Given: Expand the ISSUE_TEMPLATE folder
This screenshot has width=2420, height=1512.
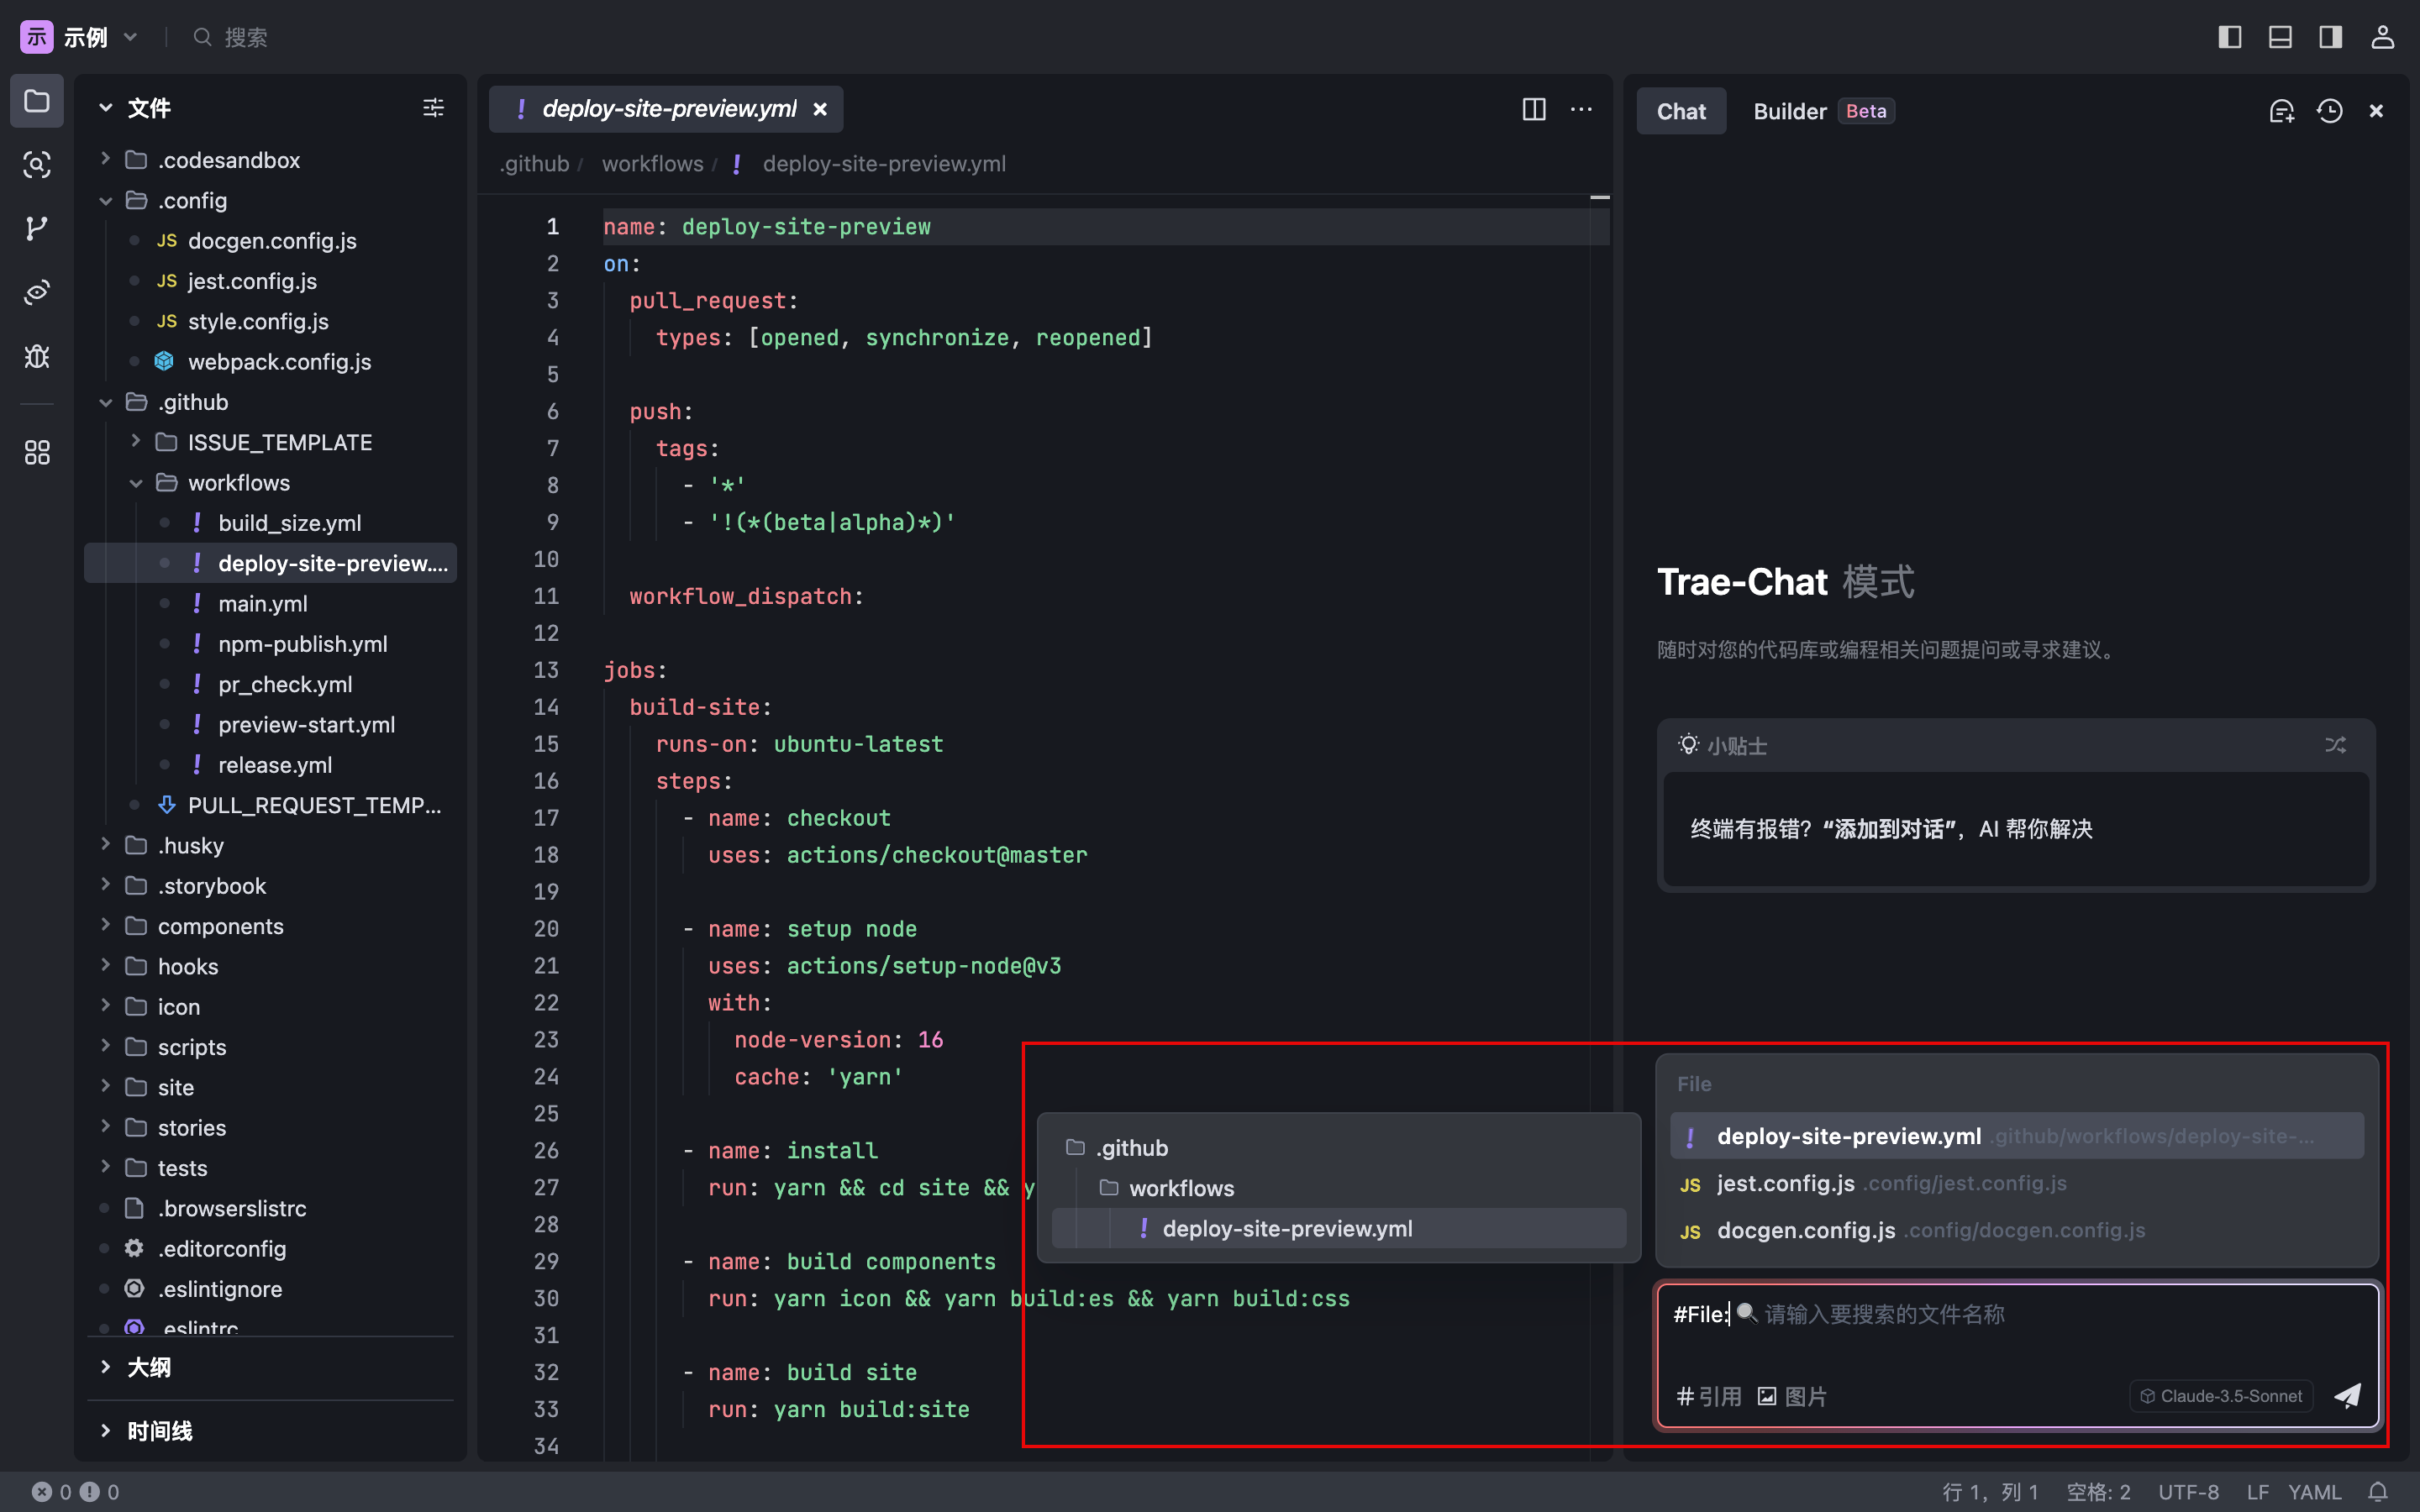Looking at the screenshot, I should [135, 442].
